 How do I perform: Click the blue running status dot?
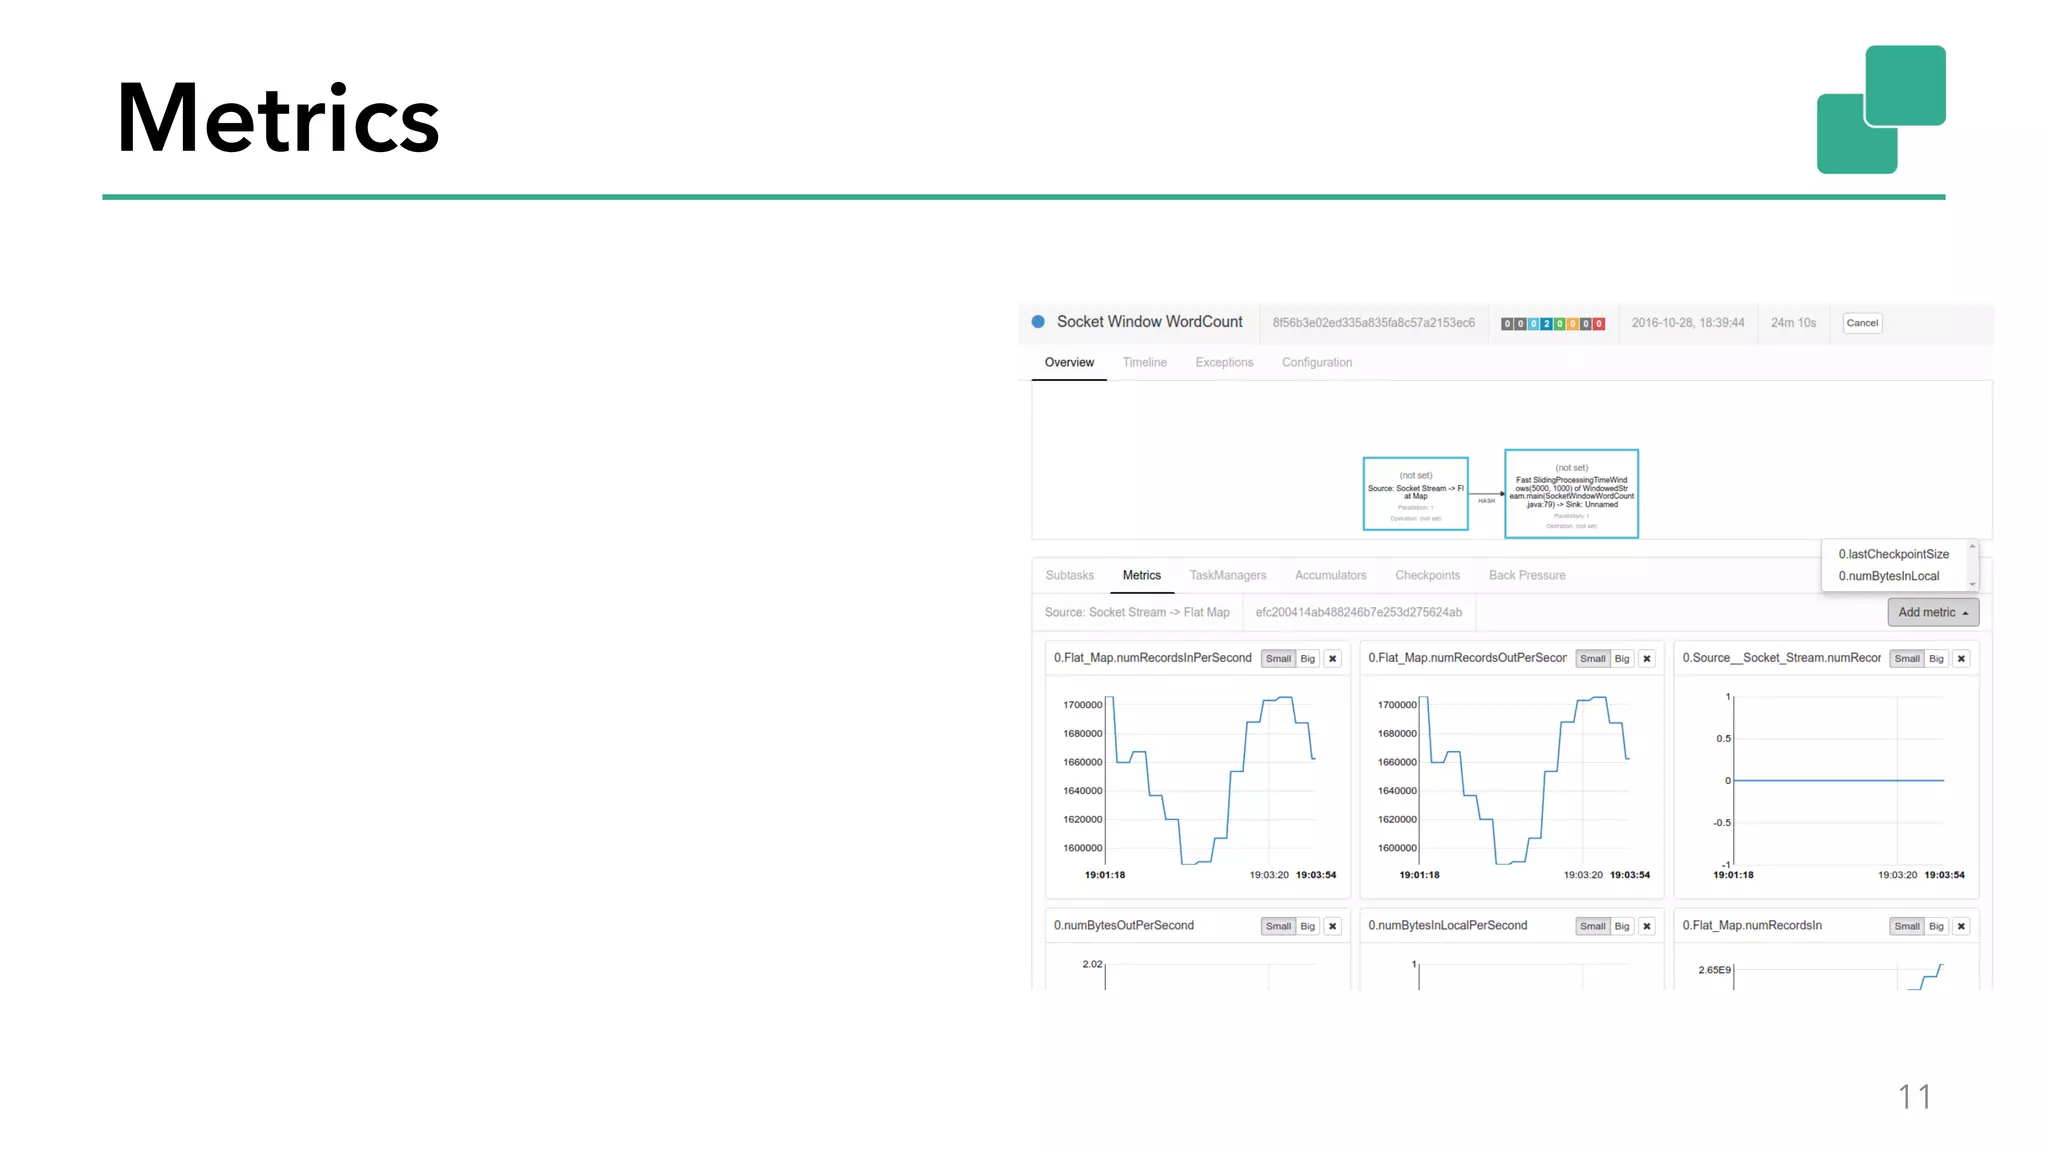click(1038, 322)
